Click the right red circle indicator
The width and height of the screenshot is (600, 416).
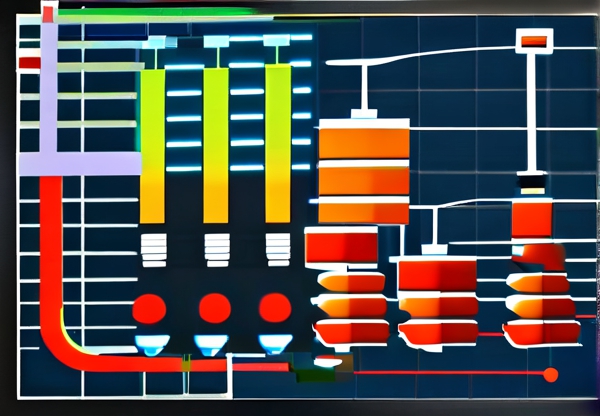[x=273, y=307]
